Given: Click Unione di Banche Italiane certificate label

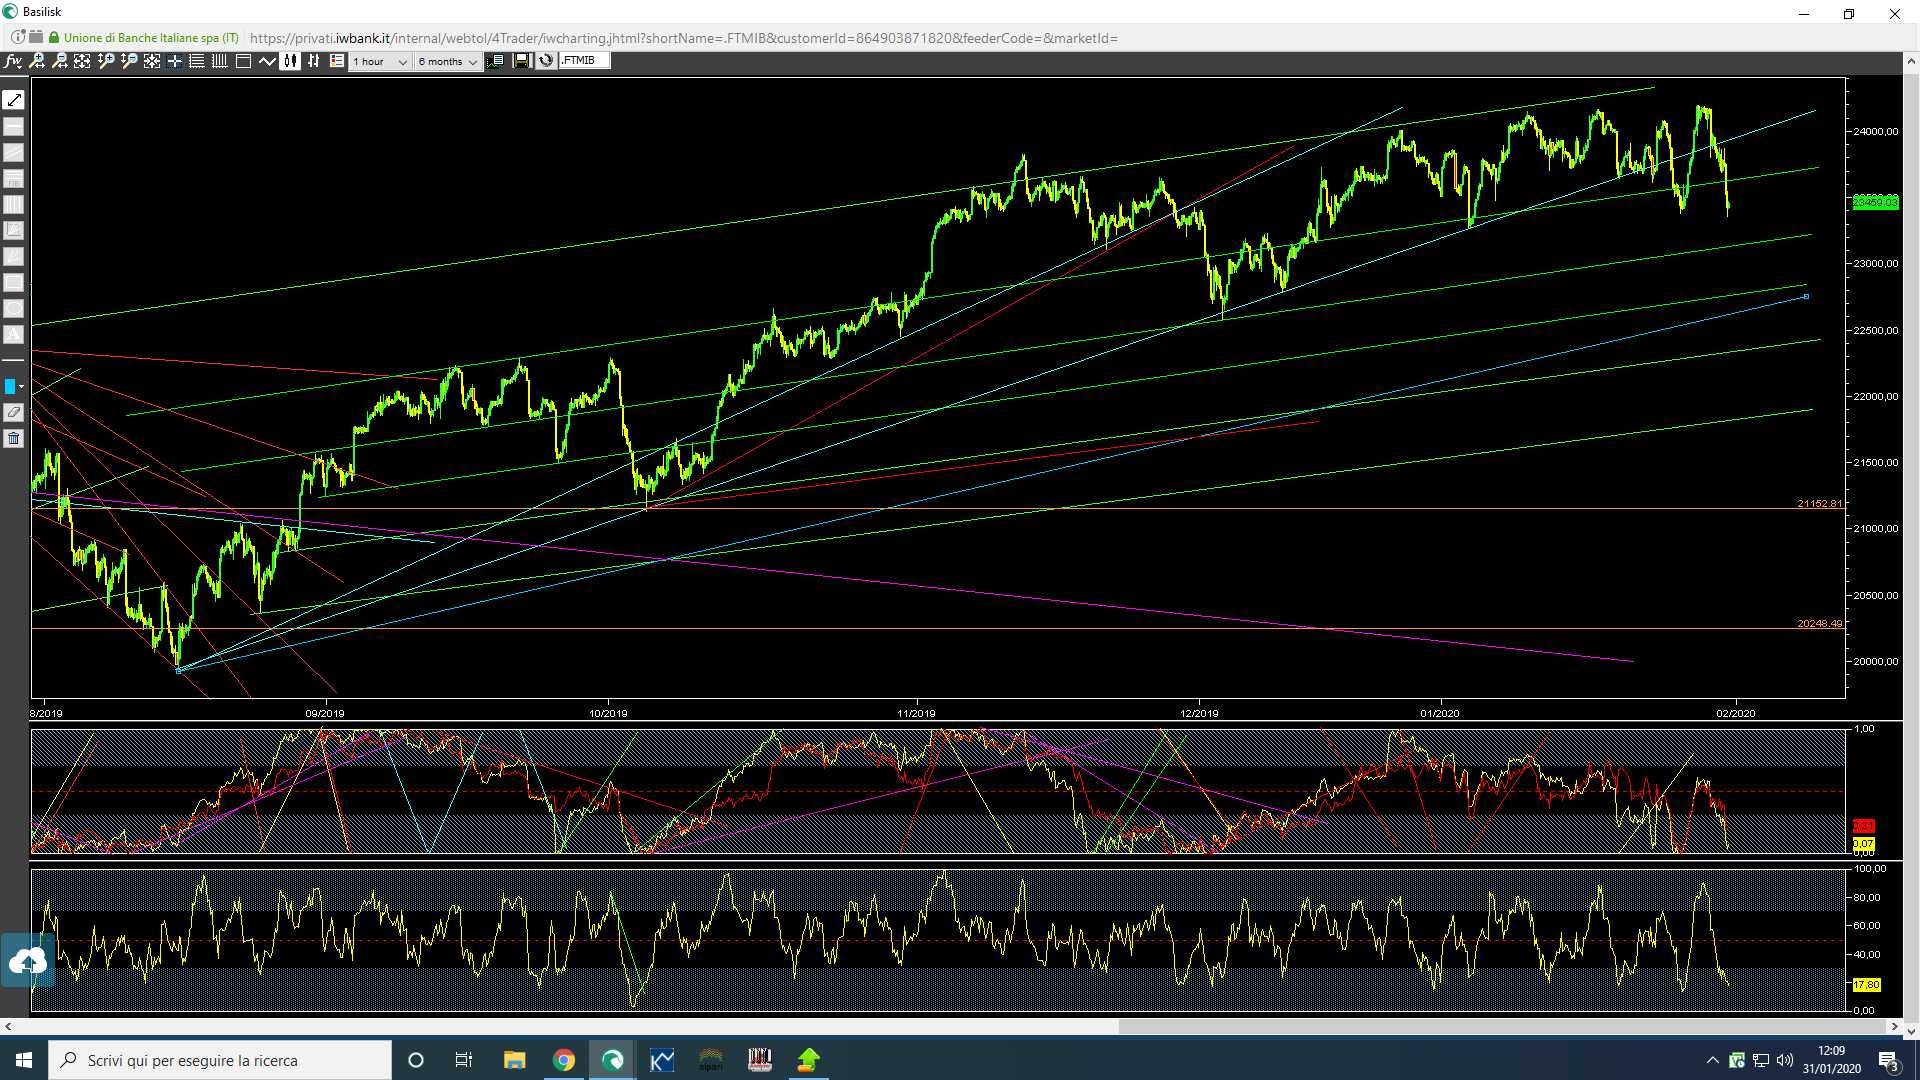Looking at the screenshot, I should [x=151, y=38].
